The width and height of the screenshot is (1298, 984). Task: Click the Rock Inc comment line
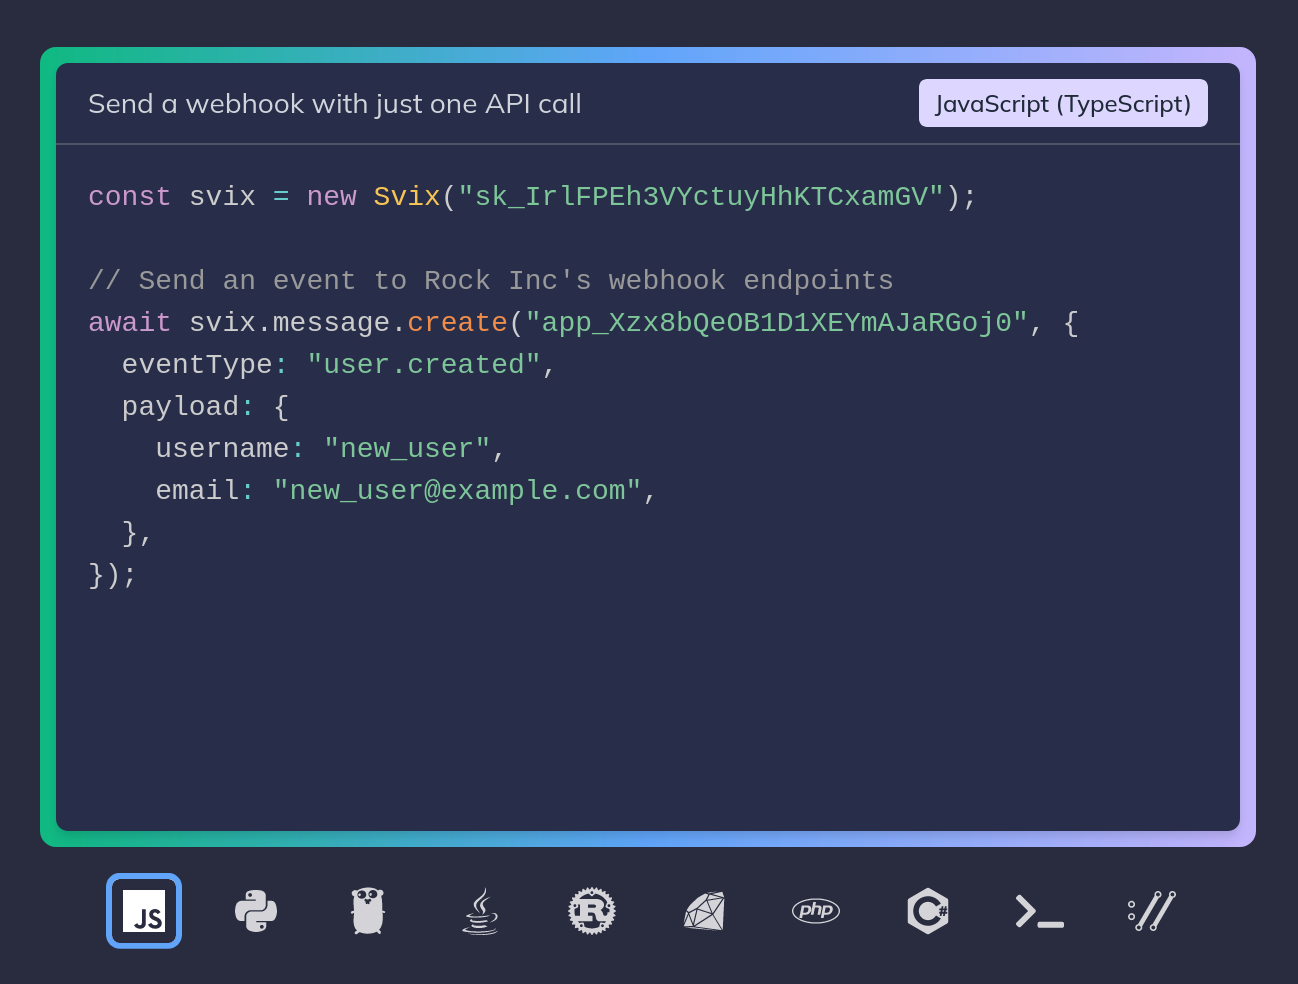[x=490, y=281]
